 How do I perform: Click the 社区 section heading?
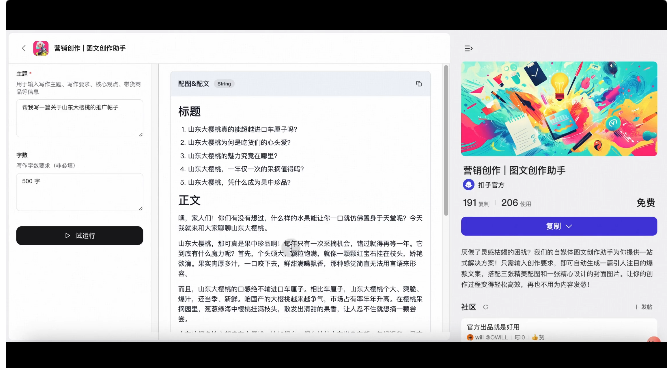click(469, 307)
